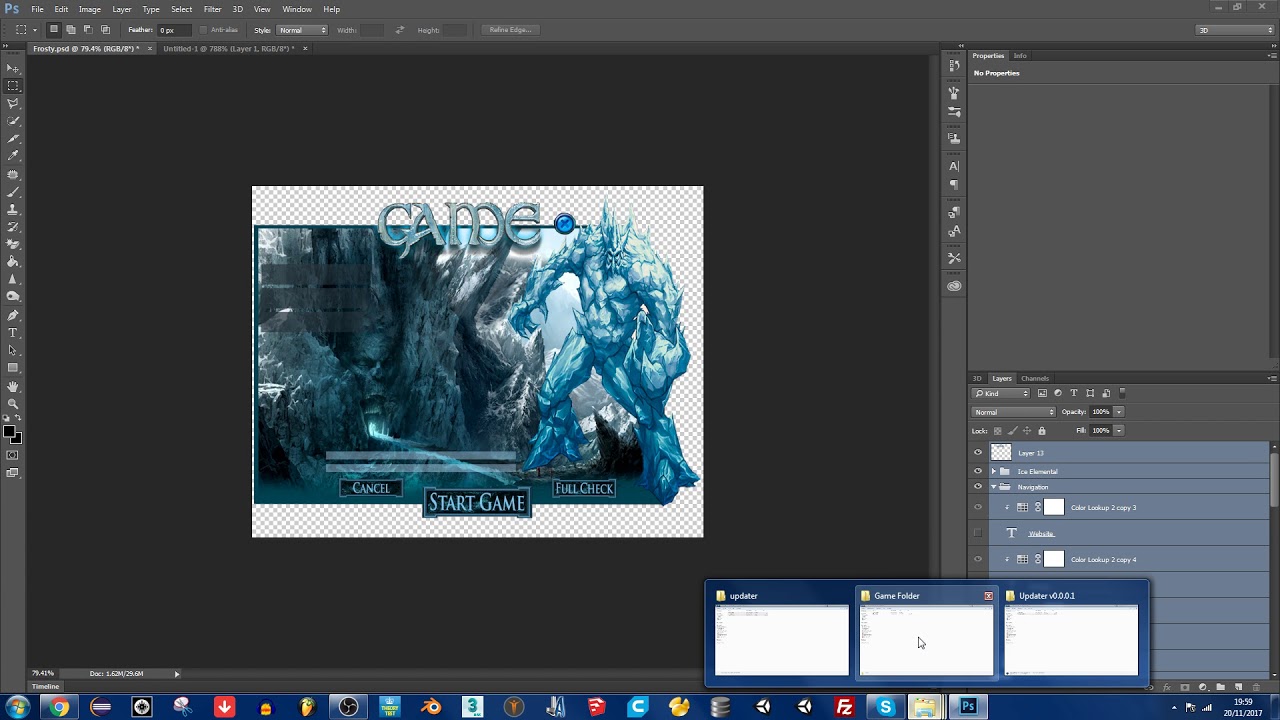Open the File menu

37,9
